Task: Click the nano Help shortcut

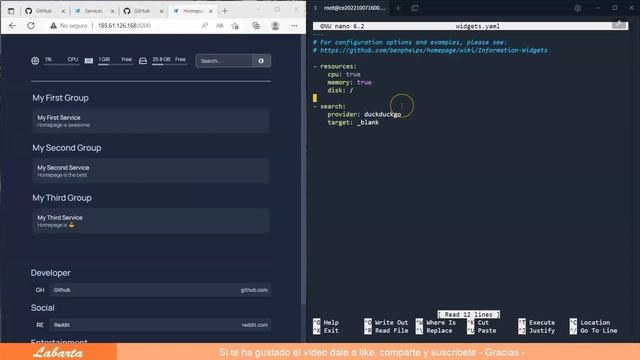Action: 326,322
